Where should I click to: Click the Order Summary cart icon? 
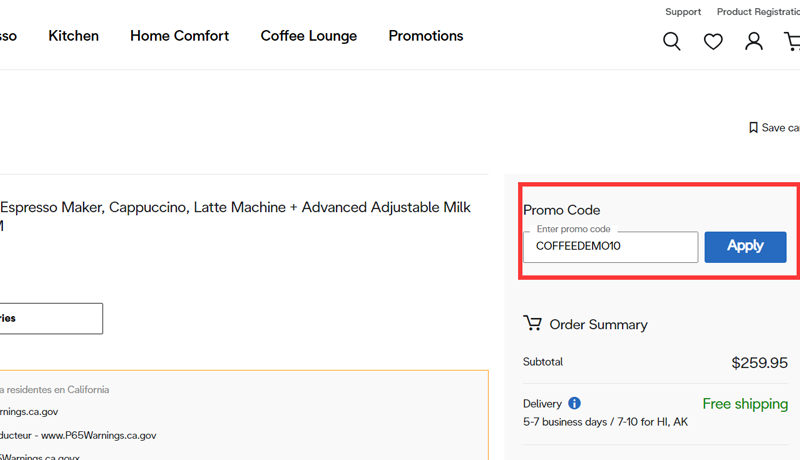coord(533,324)
